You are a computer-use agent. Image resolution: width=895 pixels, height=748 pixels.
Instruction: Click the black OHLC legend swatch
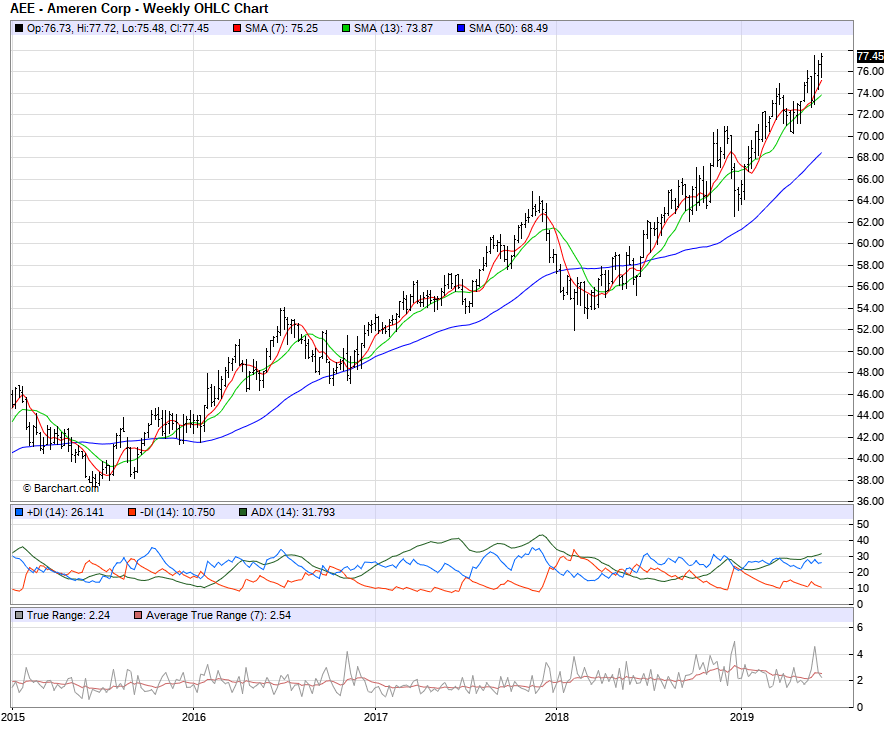[x=19, y=28]
